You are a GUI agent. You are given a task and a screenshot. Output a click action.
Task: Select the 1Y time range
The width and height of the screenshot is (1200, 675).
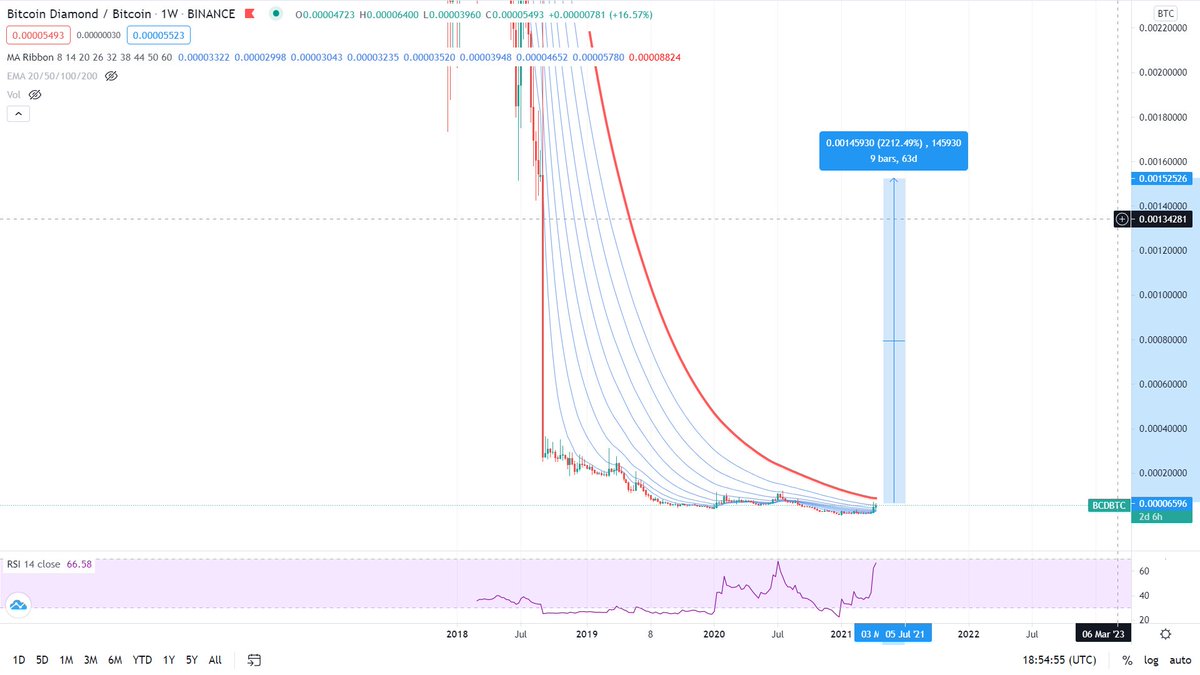click(x=169, y=660)
